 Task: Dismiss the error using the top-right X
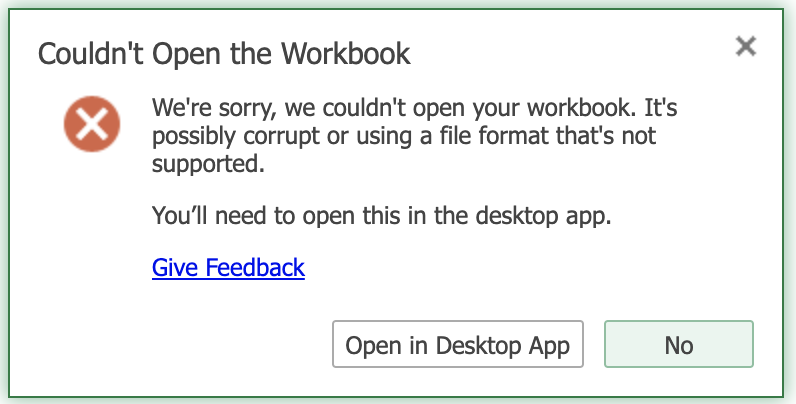pos(746,46)
